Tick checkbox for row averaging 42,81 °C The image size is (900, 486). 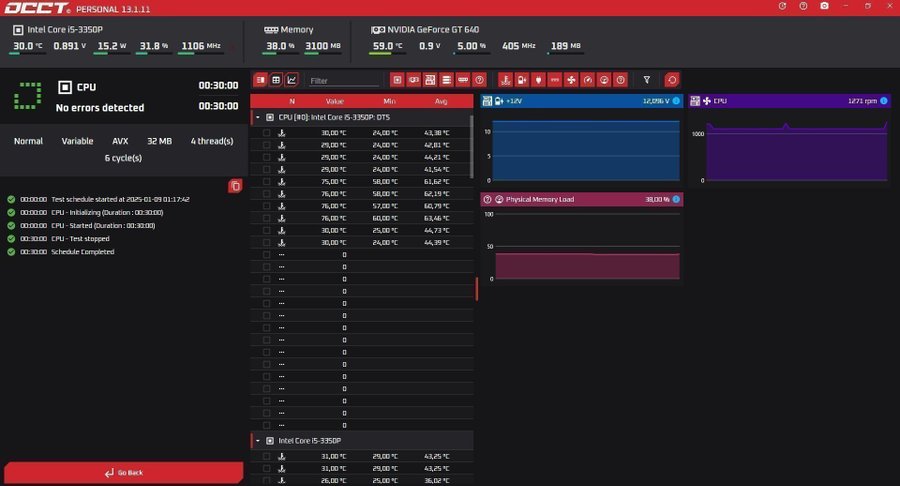pos(266,145)
